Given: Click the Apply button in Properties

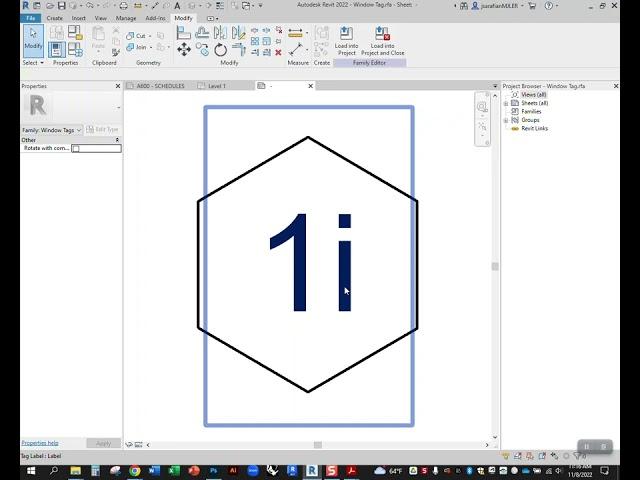Looking at the screenshot, I should click(x=104, y=443).
